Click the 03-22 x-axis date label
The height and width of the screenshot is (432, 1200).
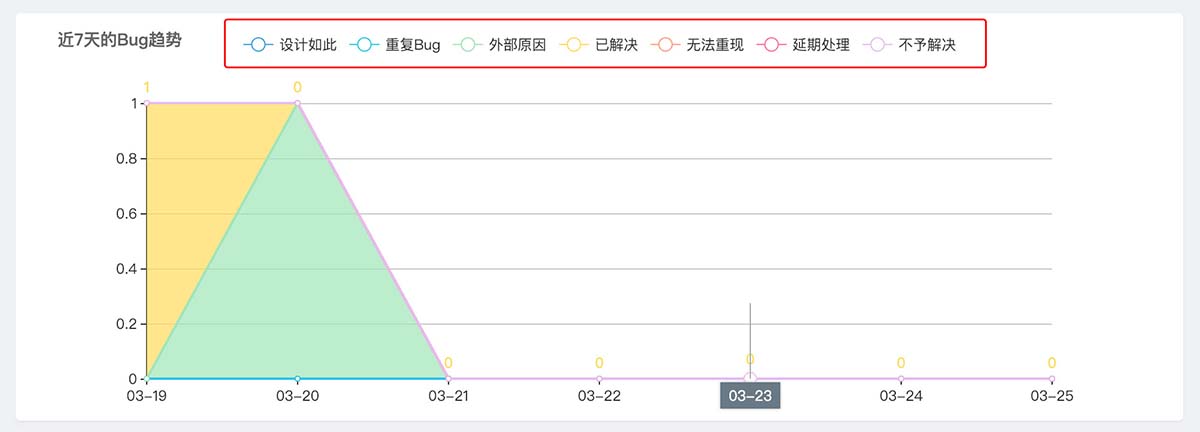(599, 396)
